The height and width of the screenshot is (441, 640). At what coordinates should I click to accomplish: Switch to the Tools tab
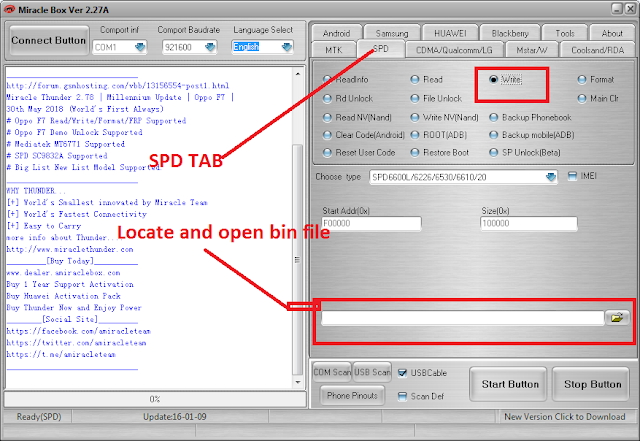(x=565, y=33)
